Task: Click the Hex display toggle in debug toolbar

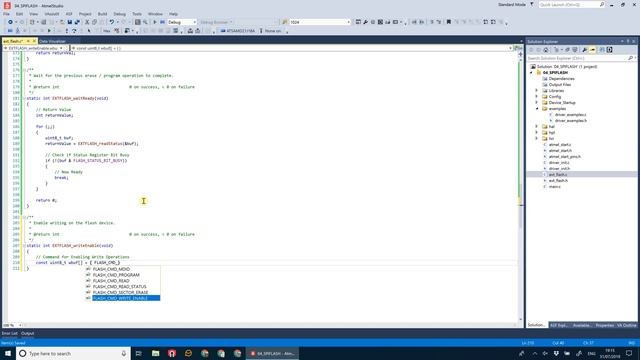Action: (107, 31)
